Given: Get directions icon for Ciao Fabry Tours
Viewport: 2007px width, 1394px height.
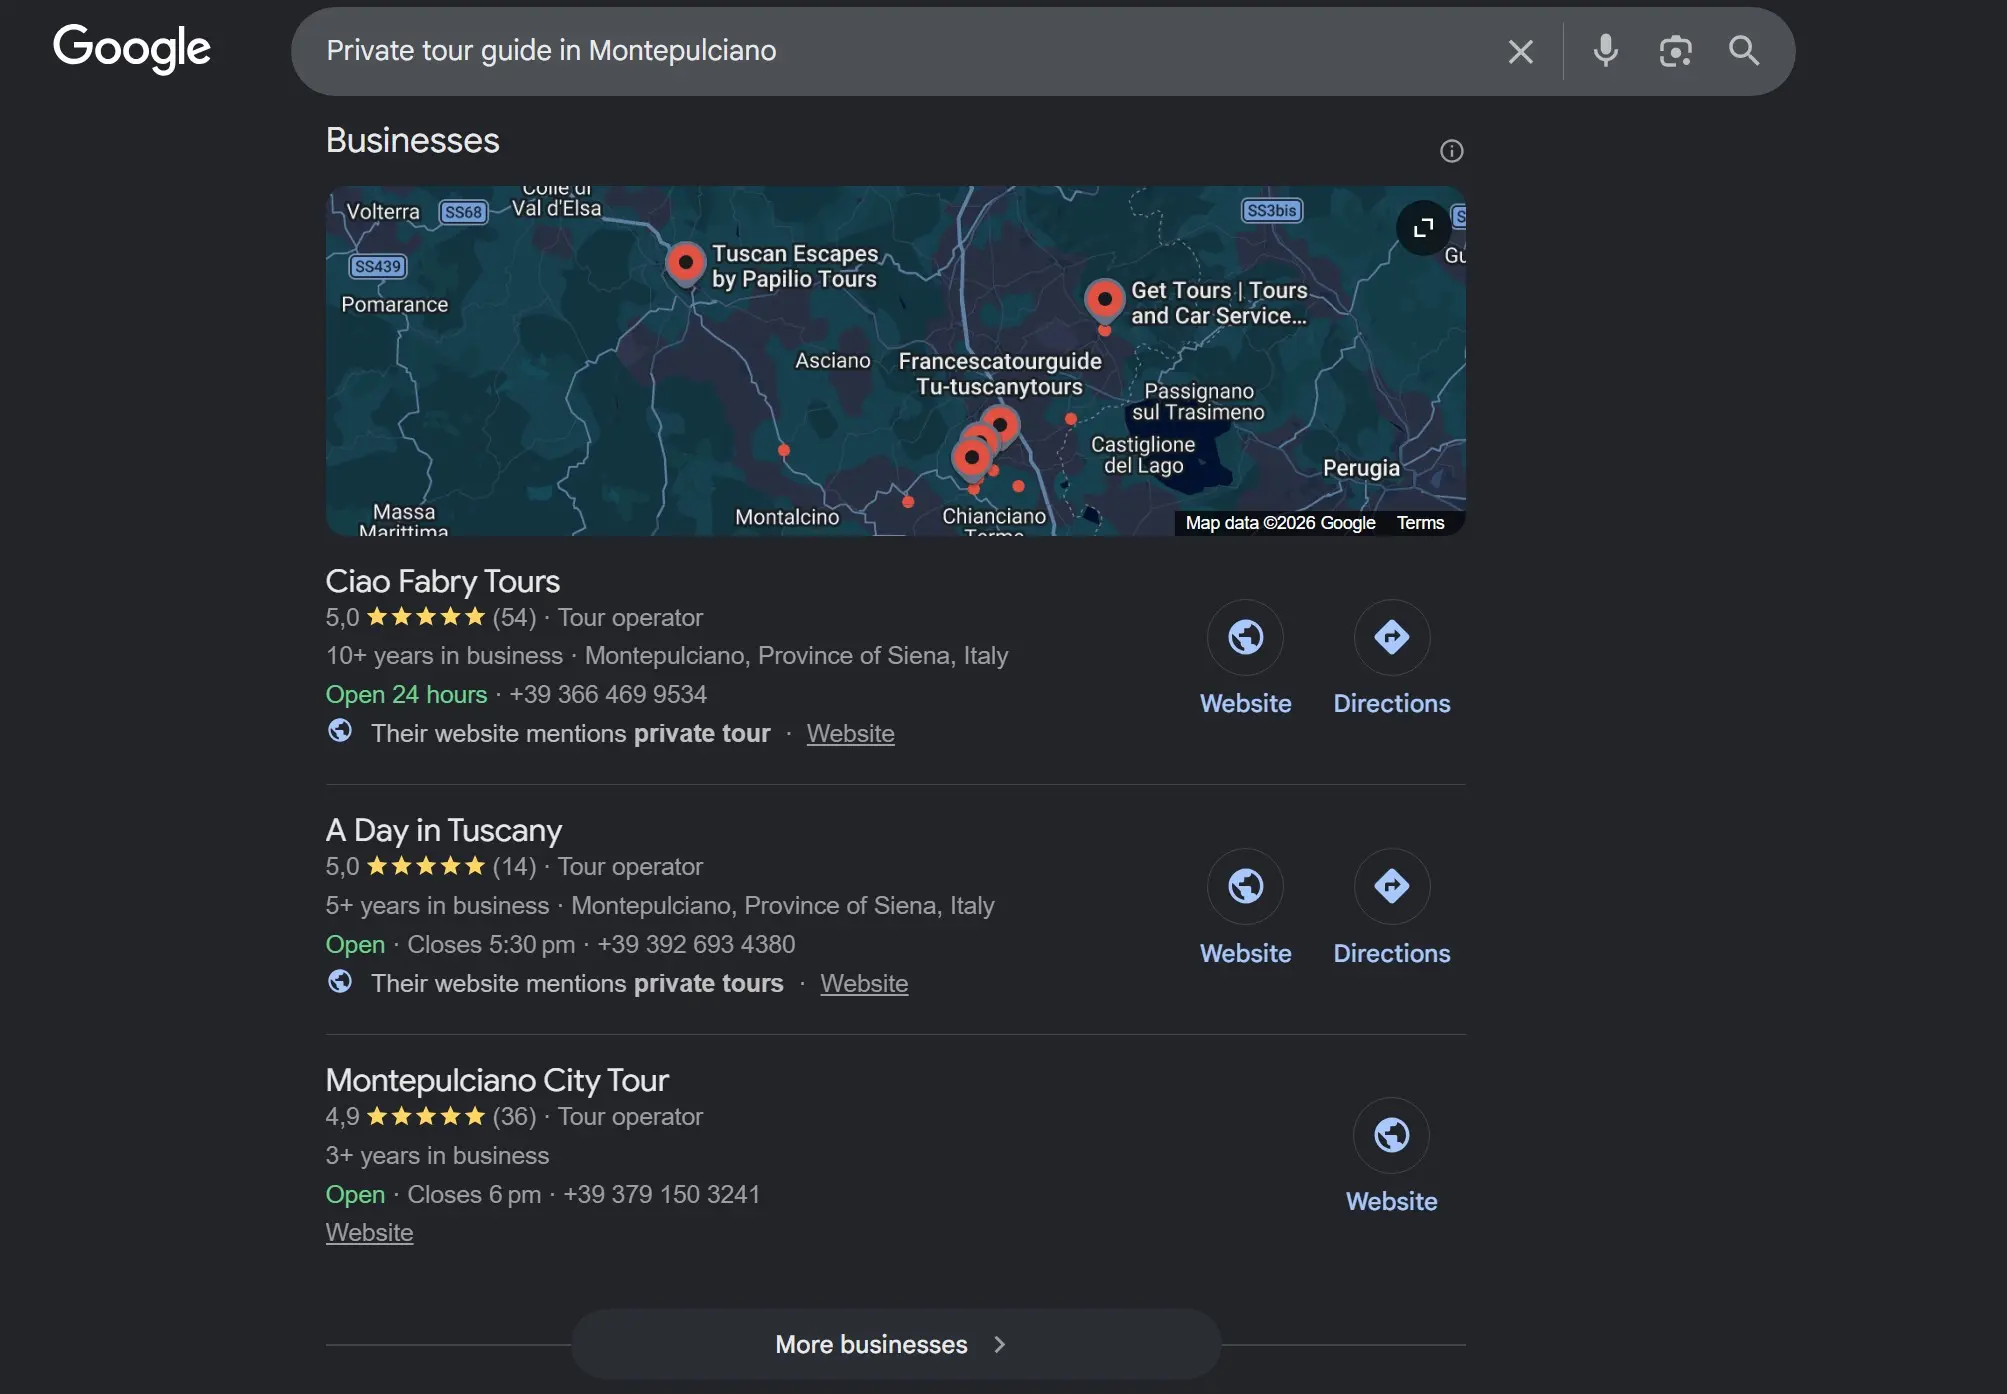Looking at the screenshot, I should click(x=1391, y=637).
